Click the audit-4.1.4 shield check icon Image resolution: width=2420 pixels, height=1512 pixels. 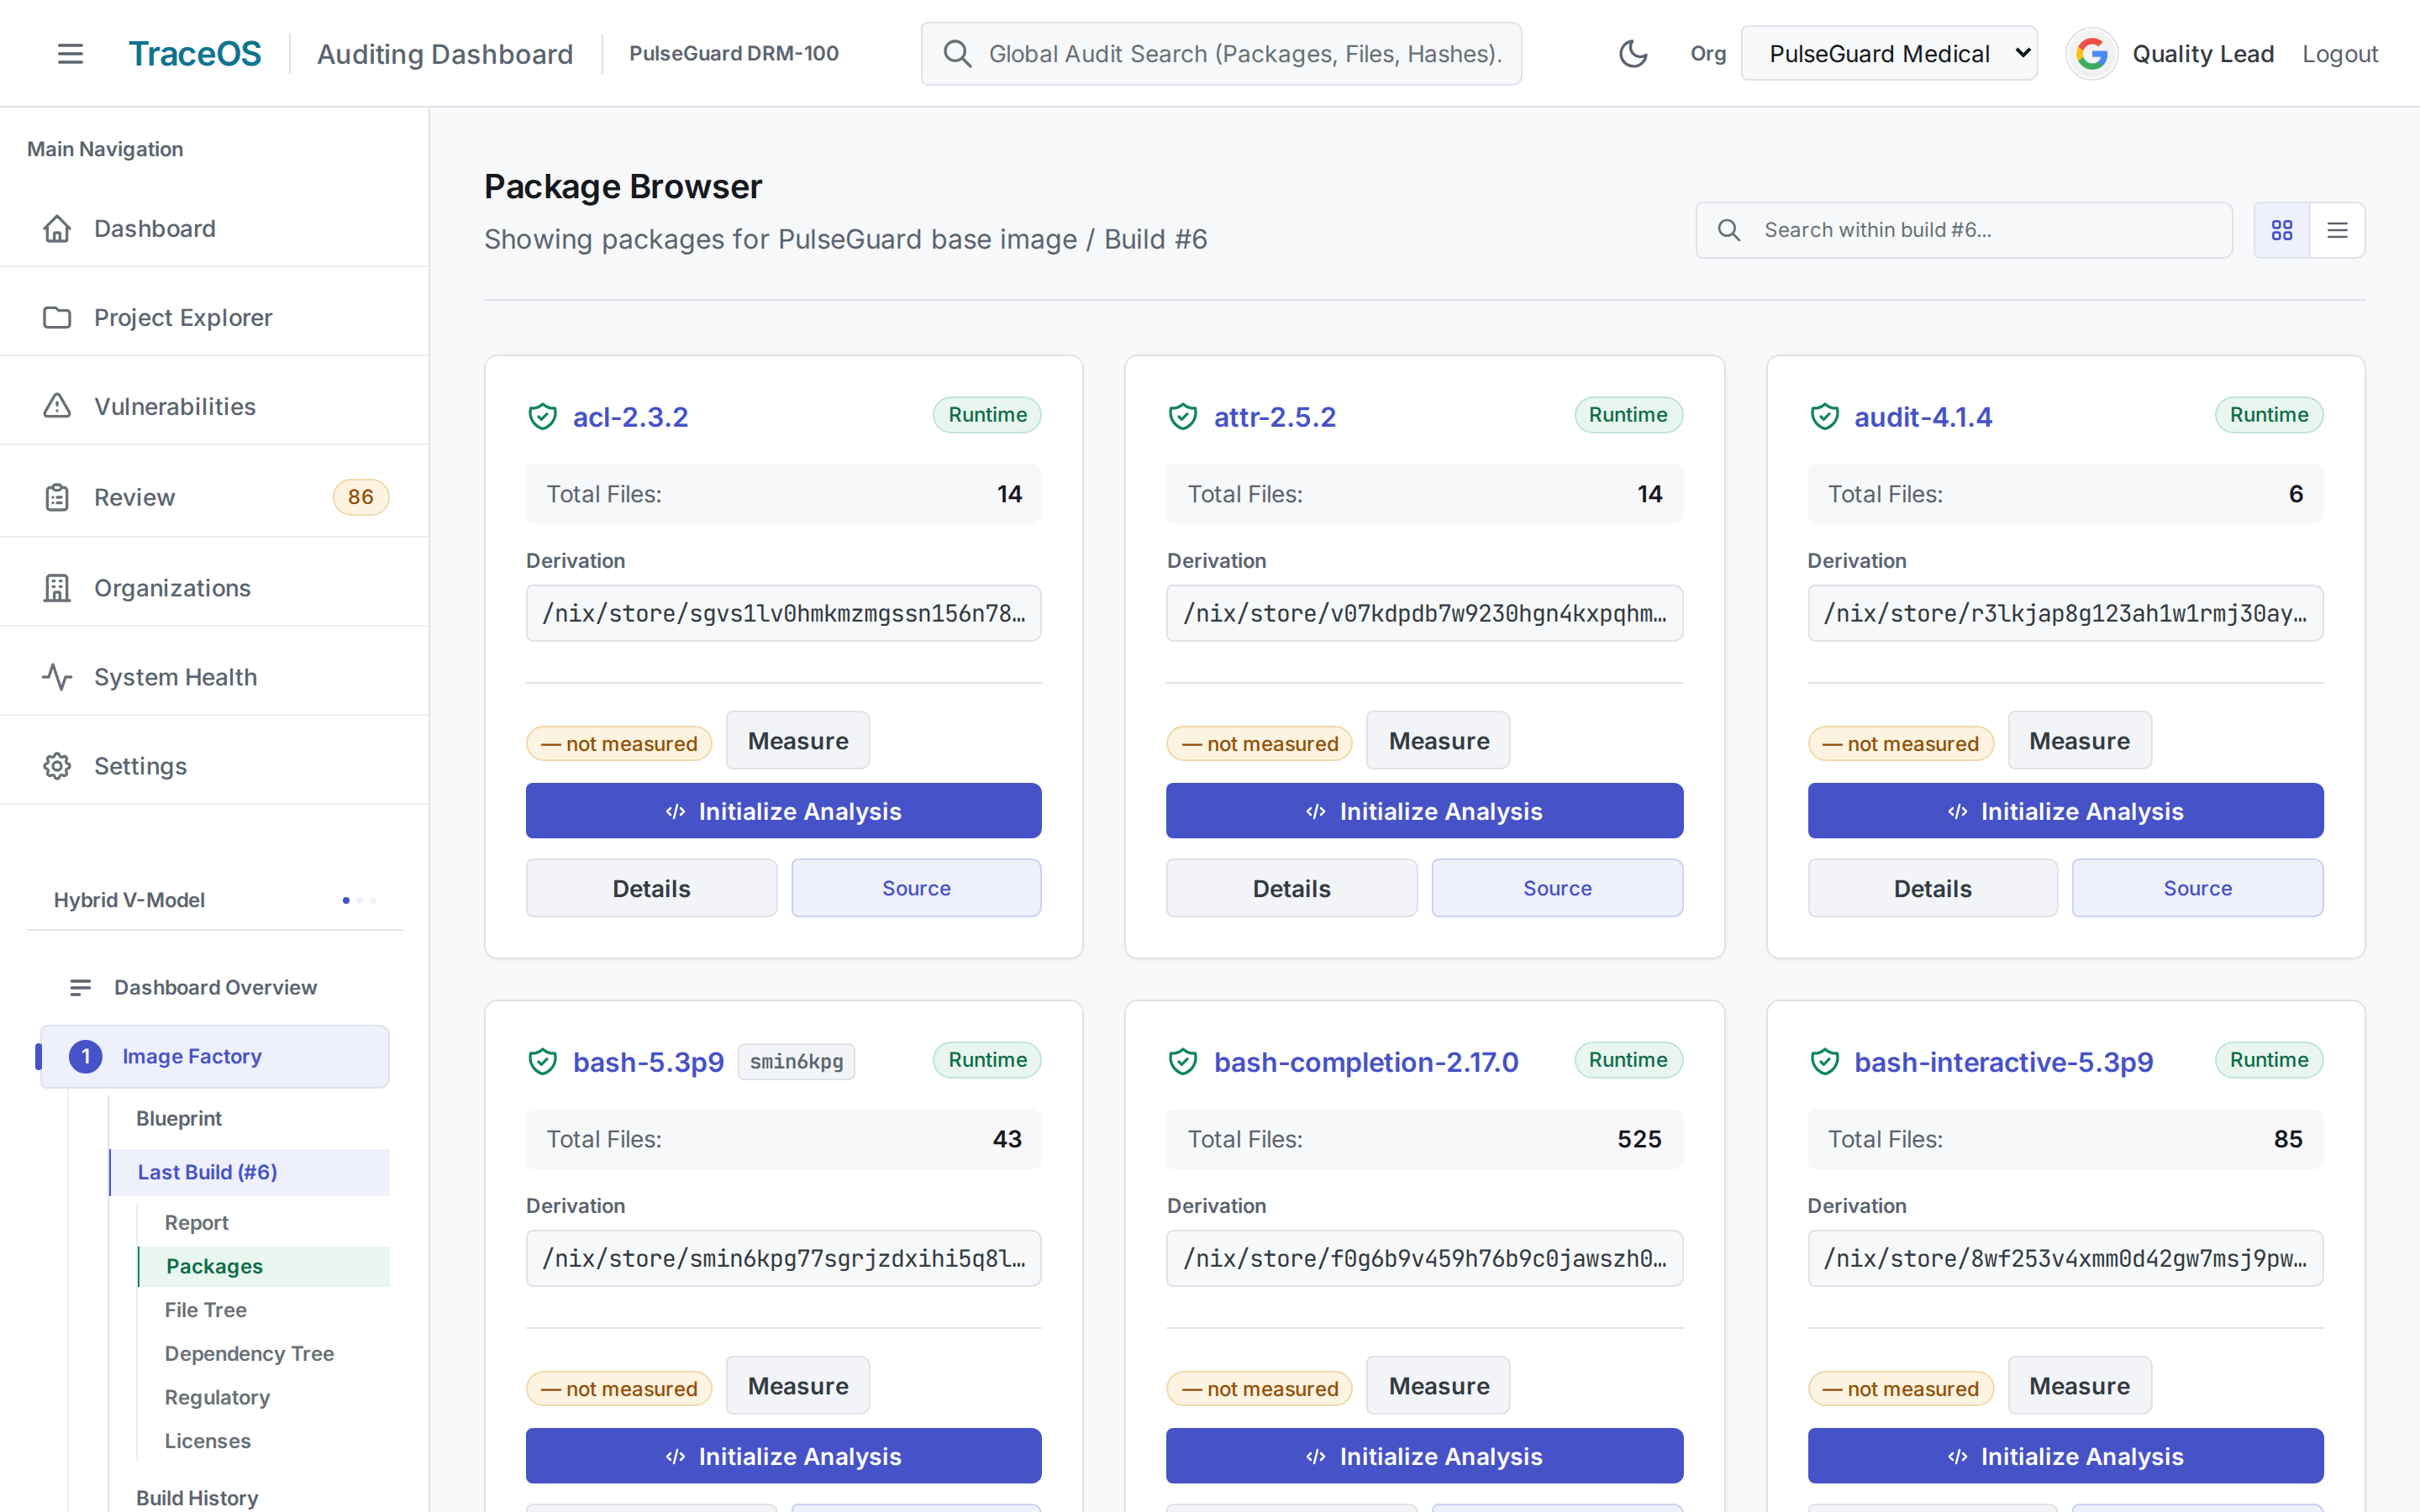pyautogui.click(x=1824, y=416)
